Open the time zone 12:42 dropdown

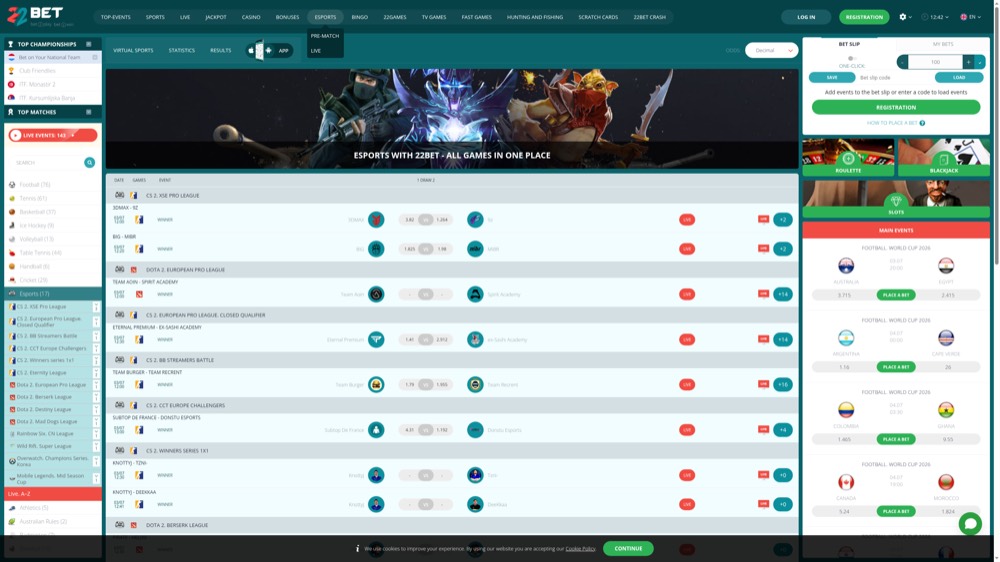[x=935, y=17]
